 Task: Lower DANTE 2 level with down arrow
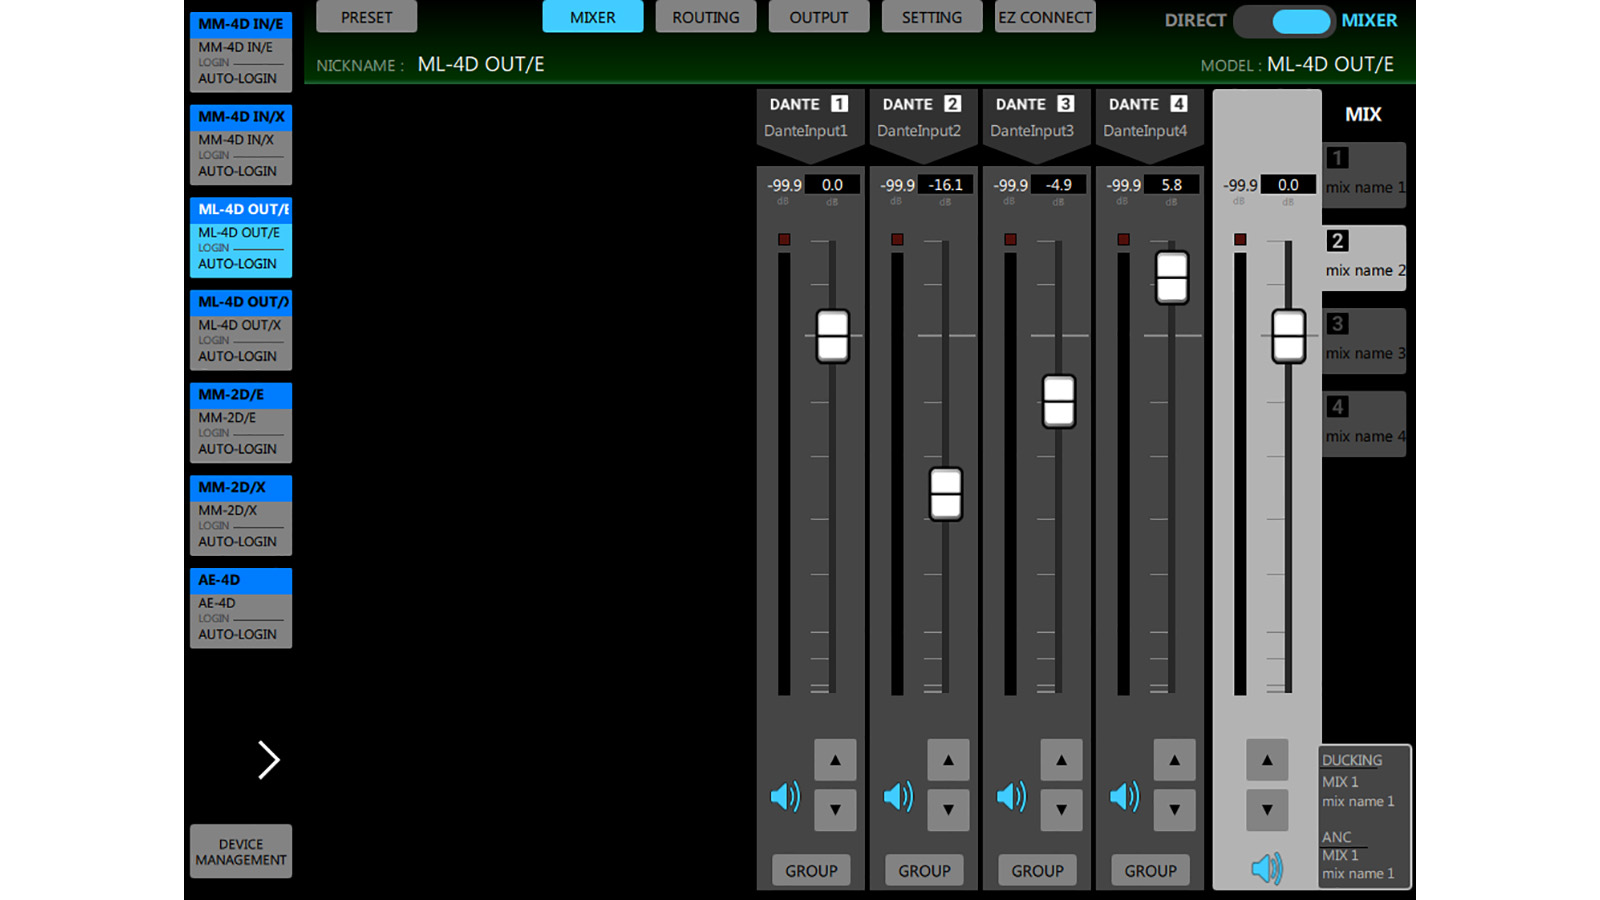948,810
